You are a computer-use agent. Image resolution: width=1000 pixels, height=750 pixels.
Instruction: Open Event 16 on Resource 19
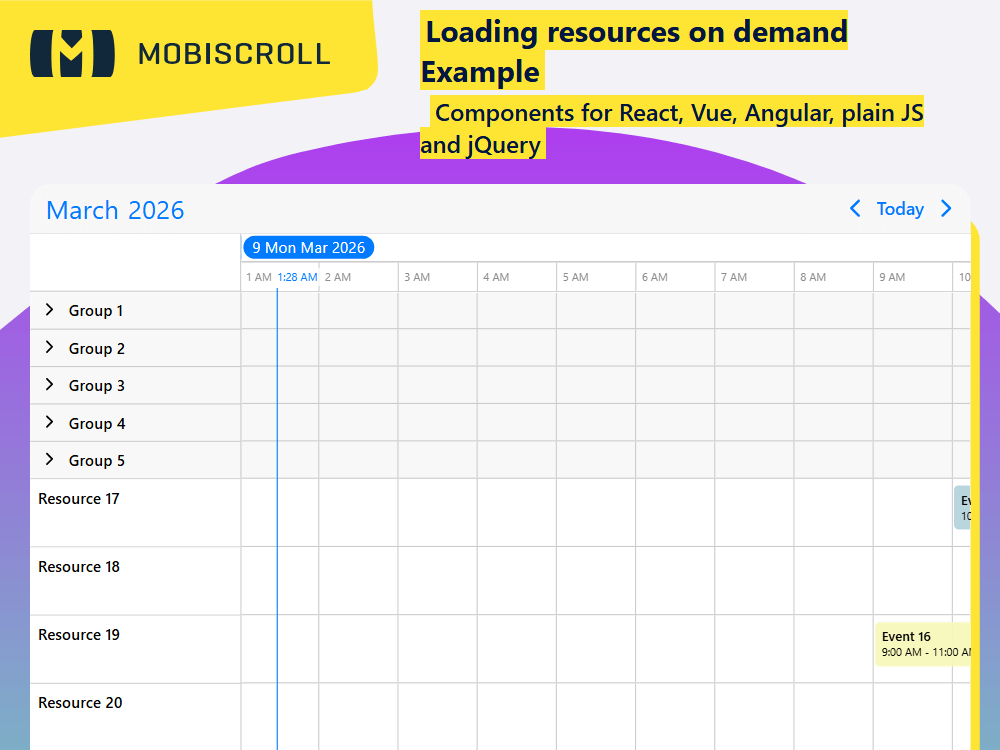click(920, 645)
